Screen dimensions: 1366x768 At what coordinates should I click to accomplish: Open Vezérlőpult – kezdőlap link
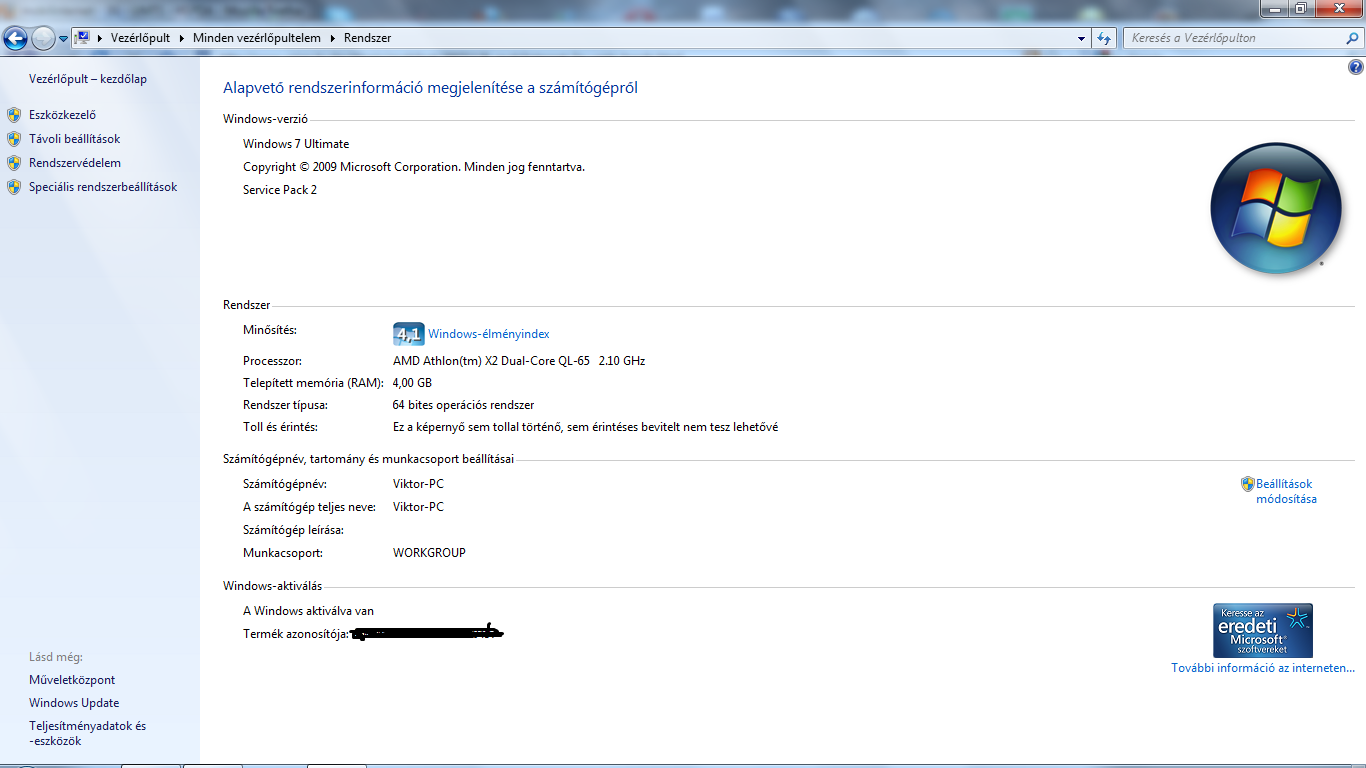point(88,79)
